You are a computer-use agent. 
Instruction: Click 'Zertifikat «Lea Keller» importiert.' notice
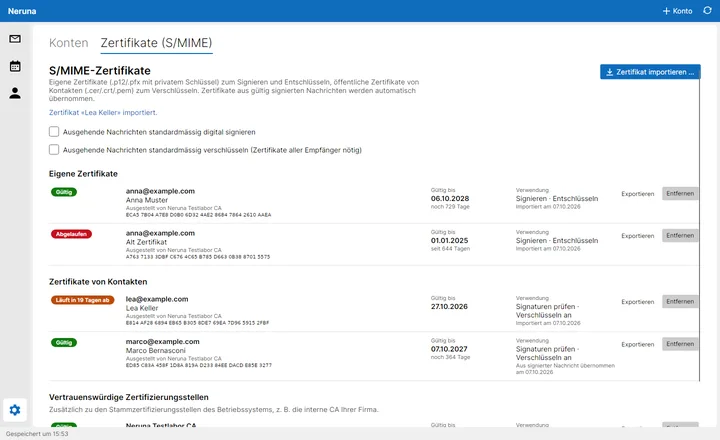103,113
